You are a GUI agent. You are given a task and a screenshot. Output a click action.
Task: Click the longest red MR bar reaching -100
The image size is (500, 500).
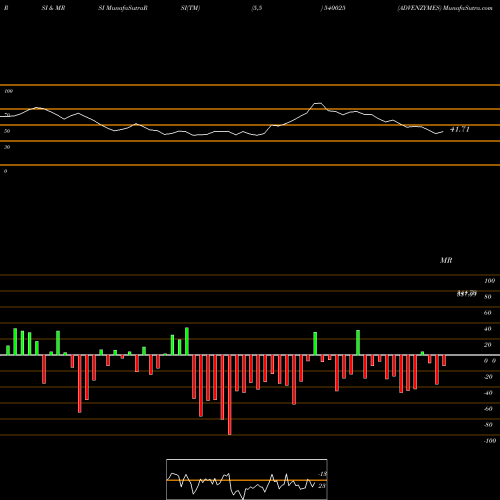(229, 395)
